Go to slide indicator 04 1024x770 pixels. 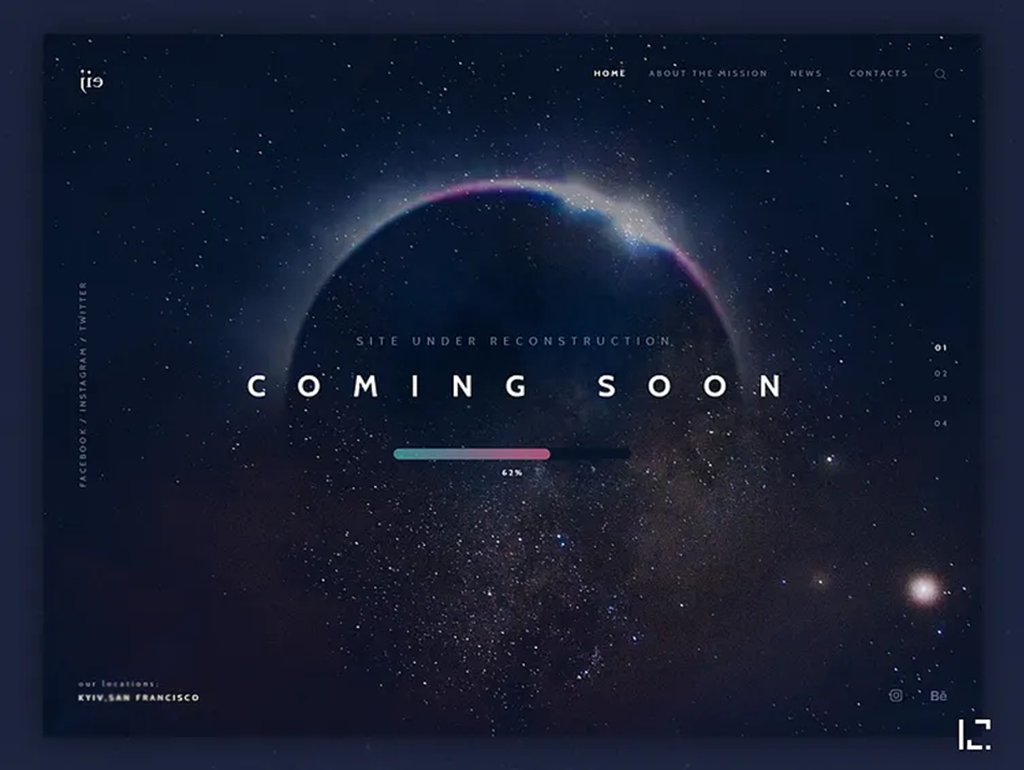(x=940, y=424)
